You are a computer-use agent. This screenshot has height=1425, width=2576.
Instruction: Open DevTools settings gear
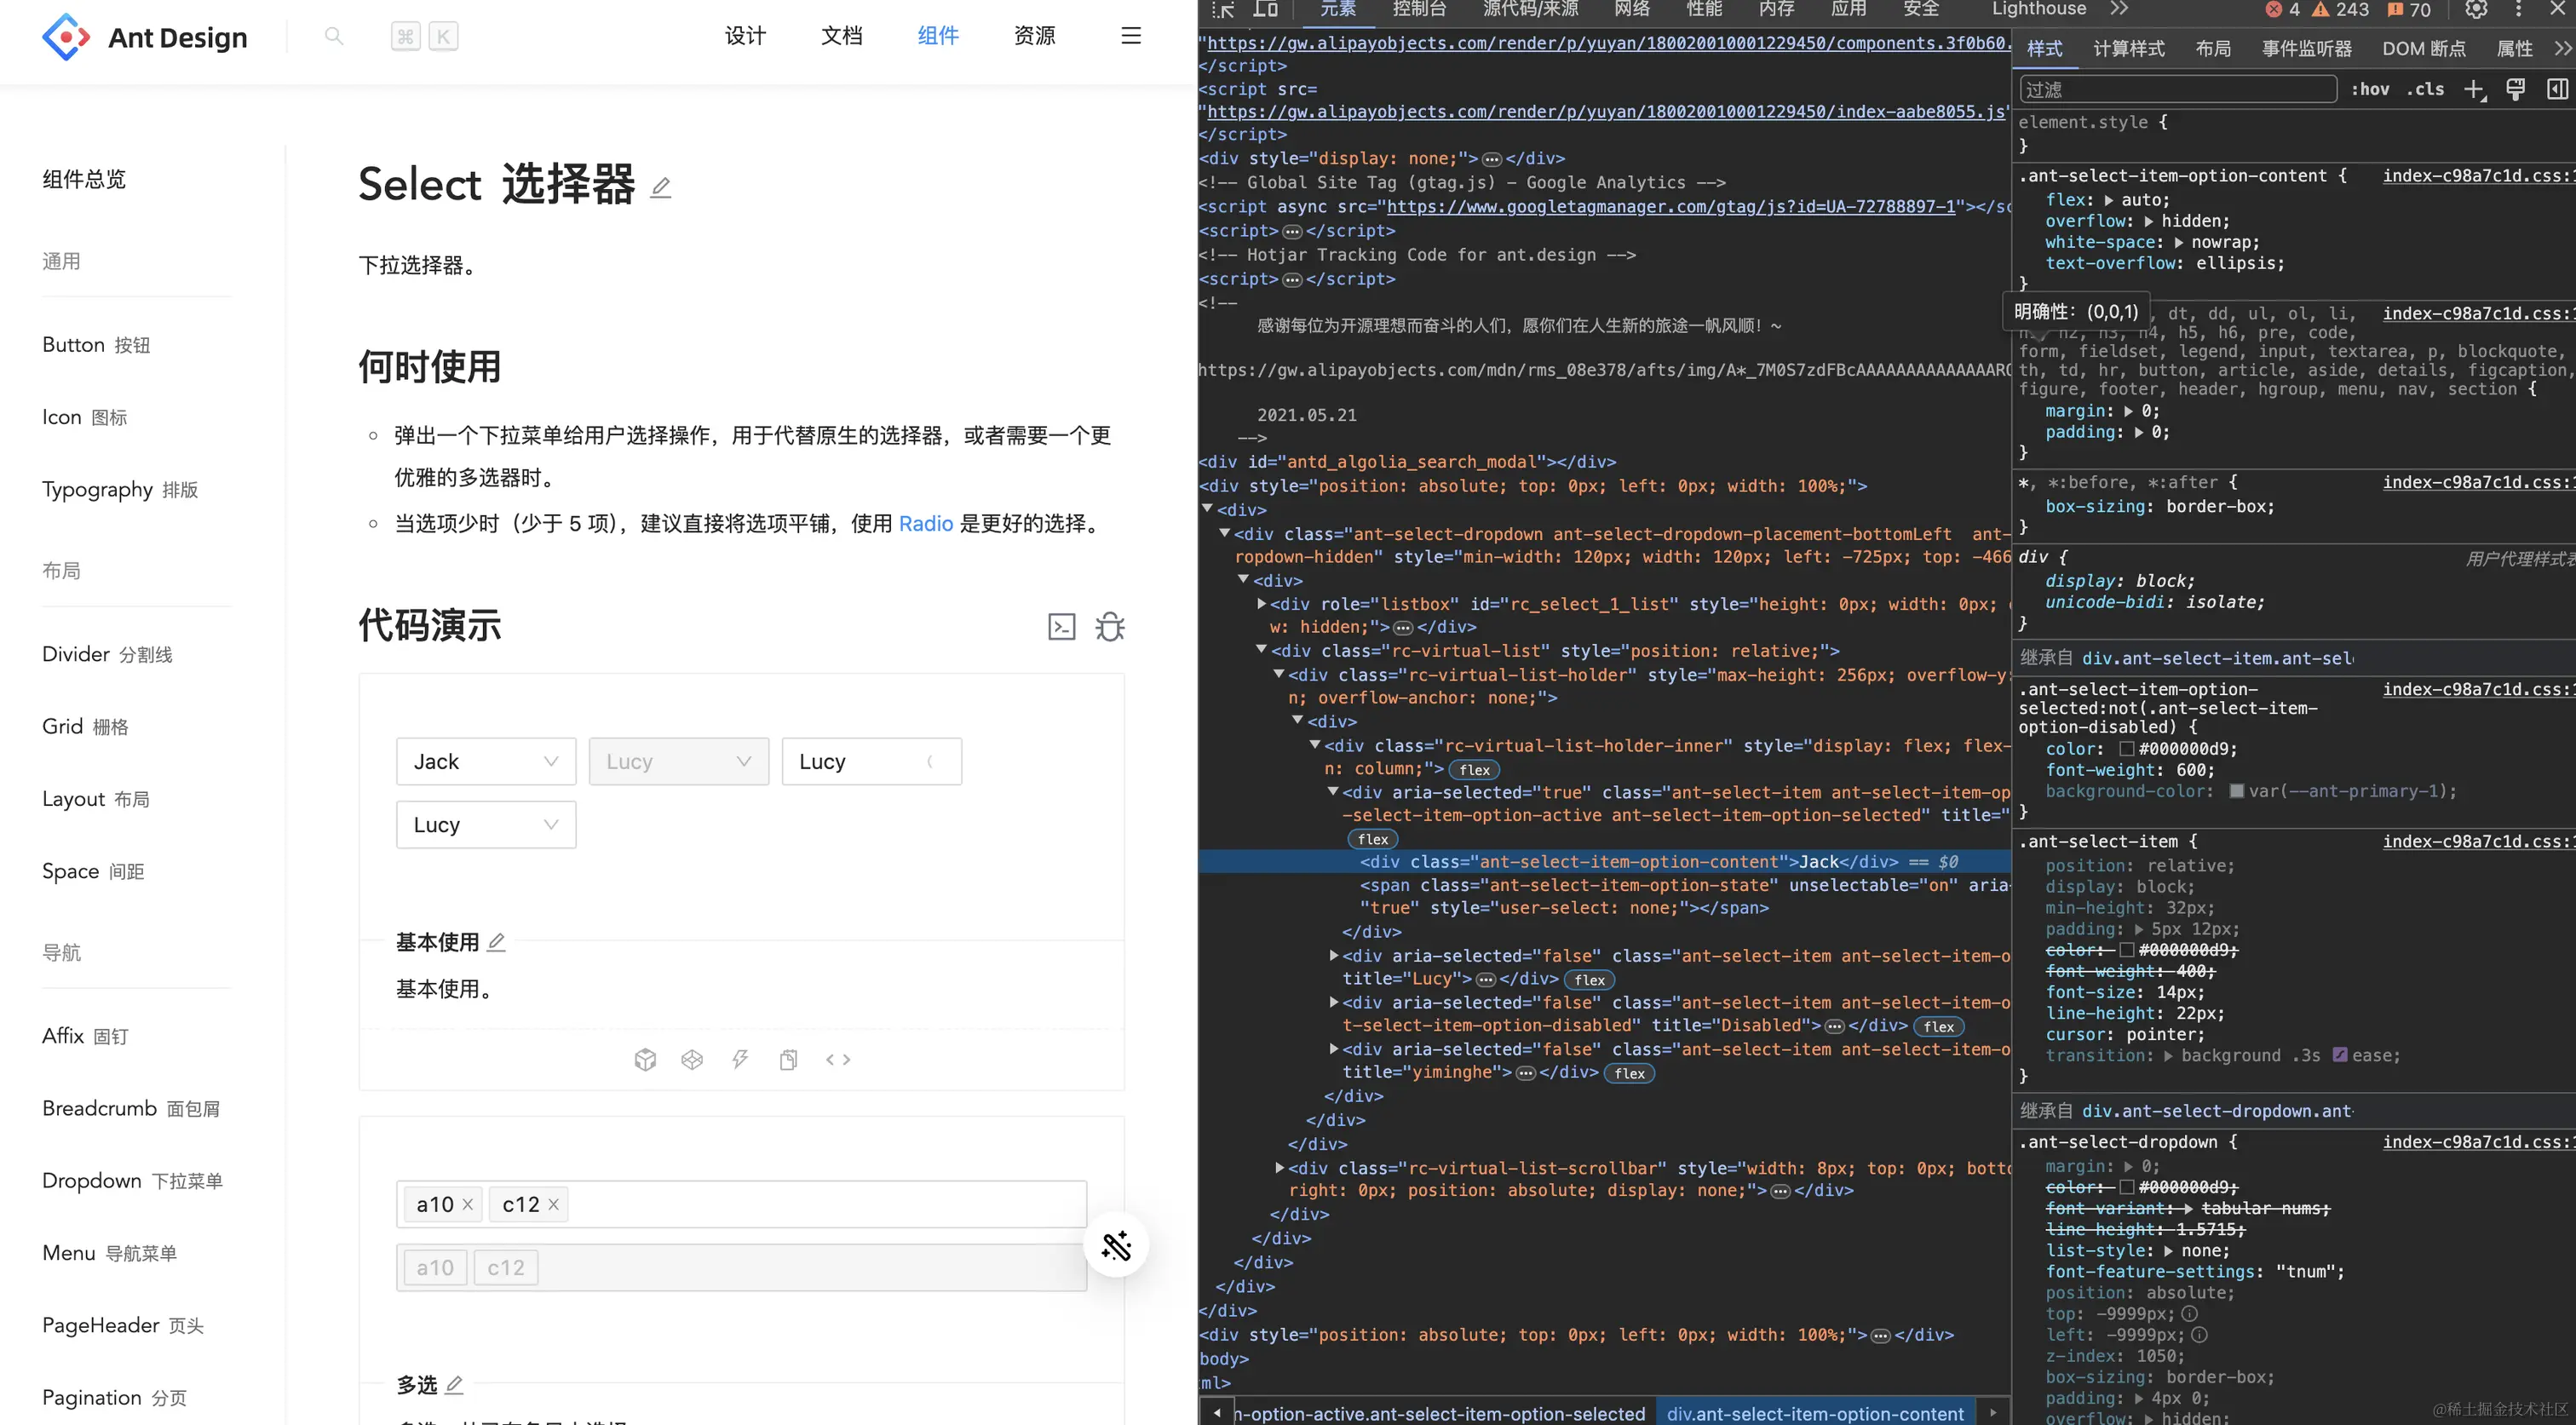(2476, 10)
